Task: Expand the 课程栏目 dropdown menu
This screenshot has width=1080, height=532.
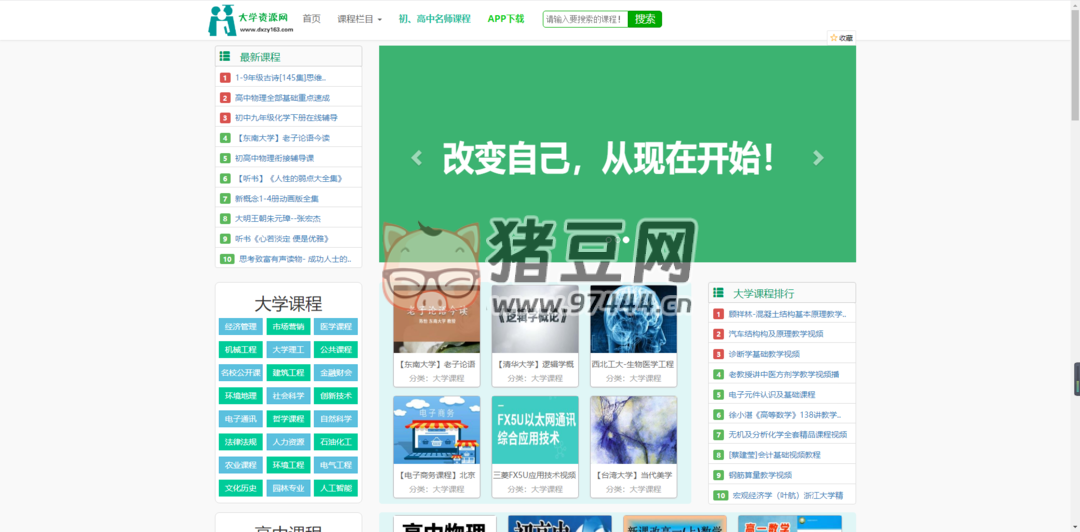Action: tap(360, 19)
